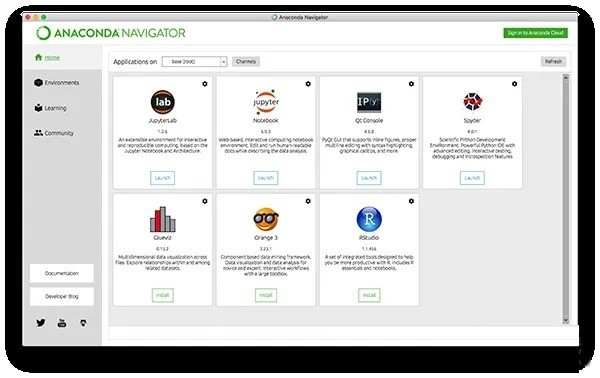Open JupyterLab gear options icon

pos(205,84)
